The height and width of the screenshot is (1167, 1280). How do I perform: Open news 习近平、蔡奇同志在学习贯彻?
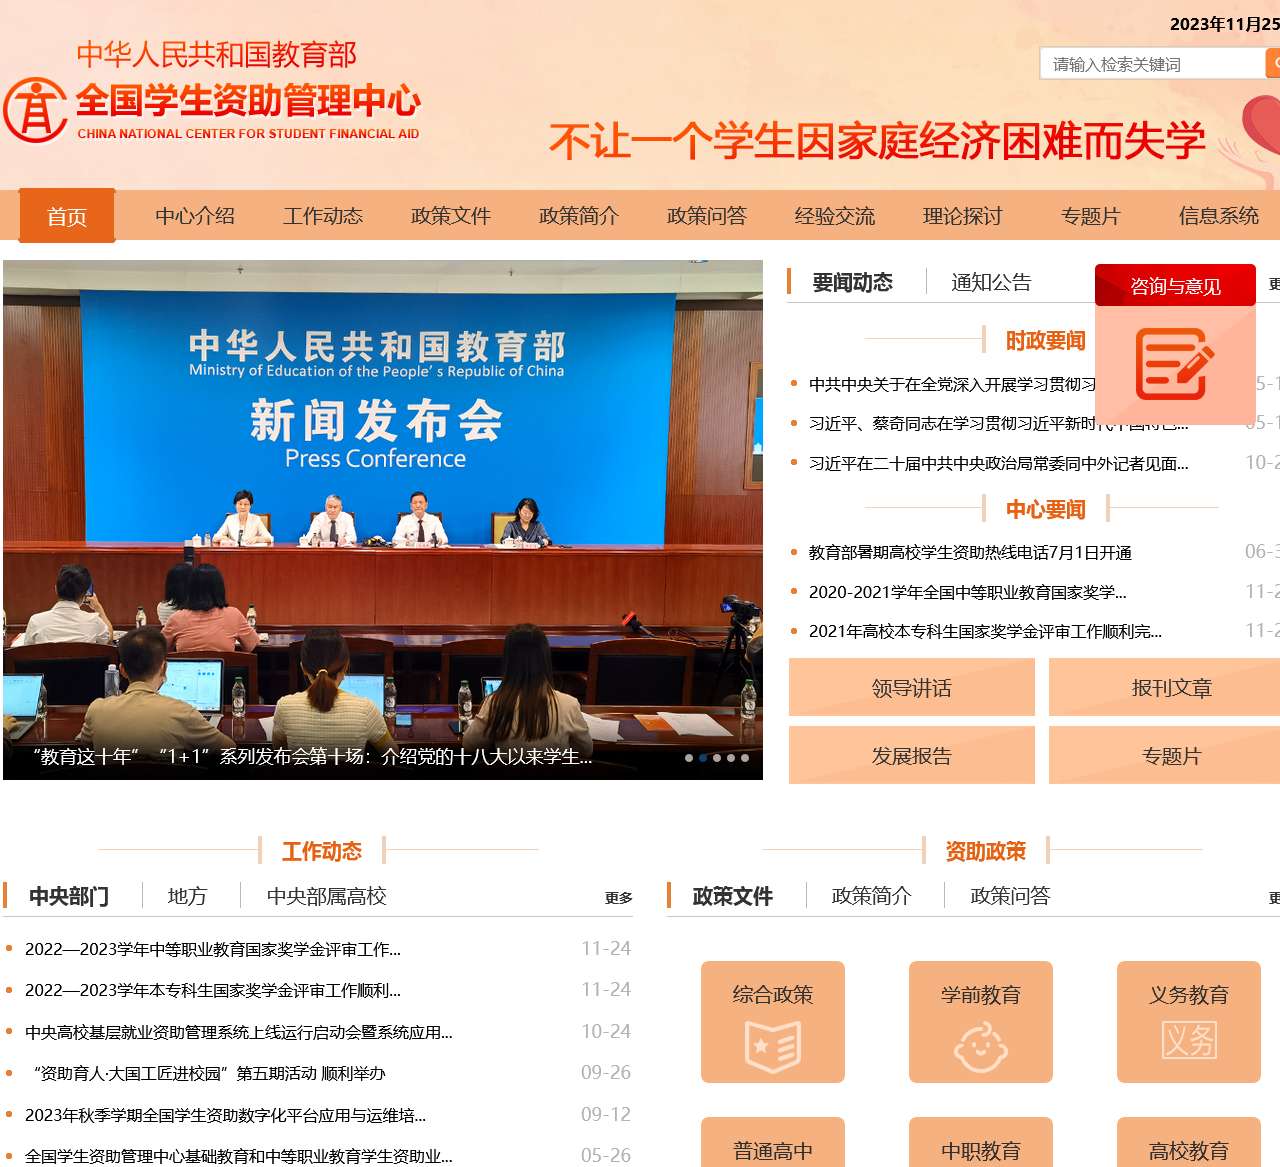[x=998, y=424]
